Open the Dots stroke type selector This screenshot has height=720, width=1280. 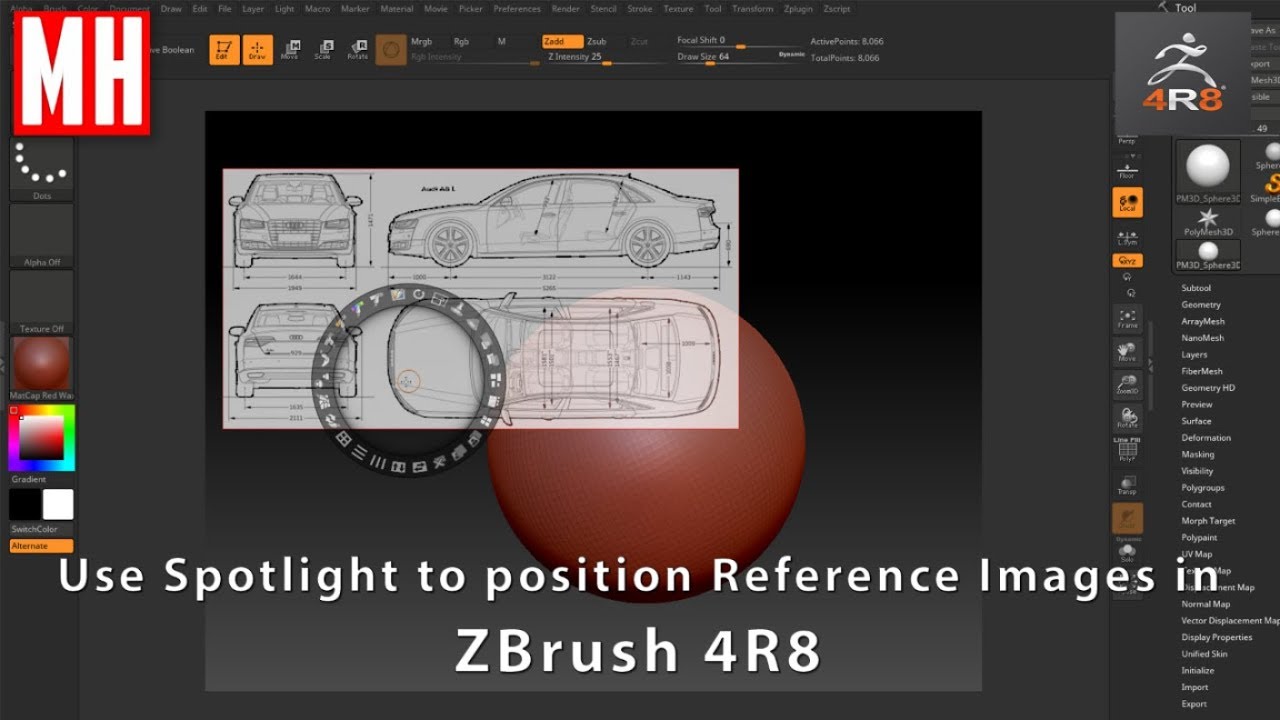click(x=41, y=170)
